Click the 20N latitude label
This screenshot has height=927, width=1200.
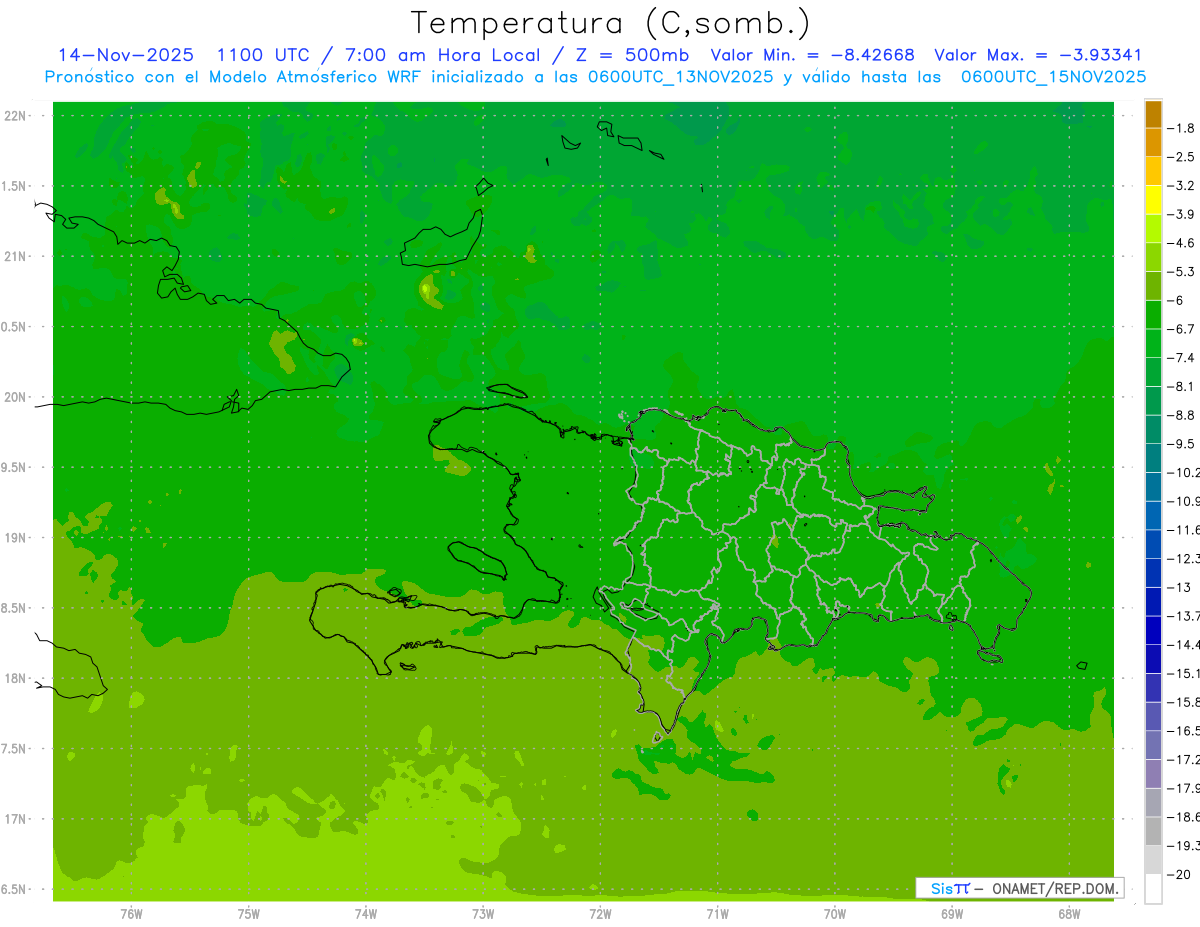pyautogui.click(x=16, y=397)
